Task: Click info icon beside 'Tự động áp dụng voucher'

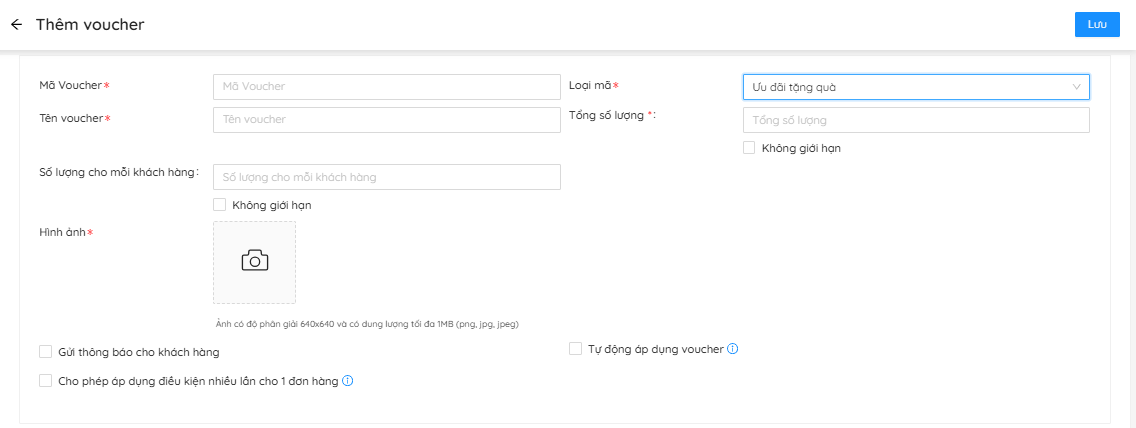Action: pyautogui.click(x=733, y=349)
